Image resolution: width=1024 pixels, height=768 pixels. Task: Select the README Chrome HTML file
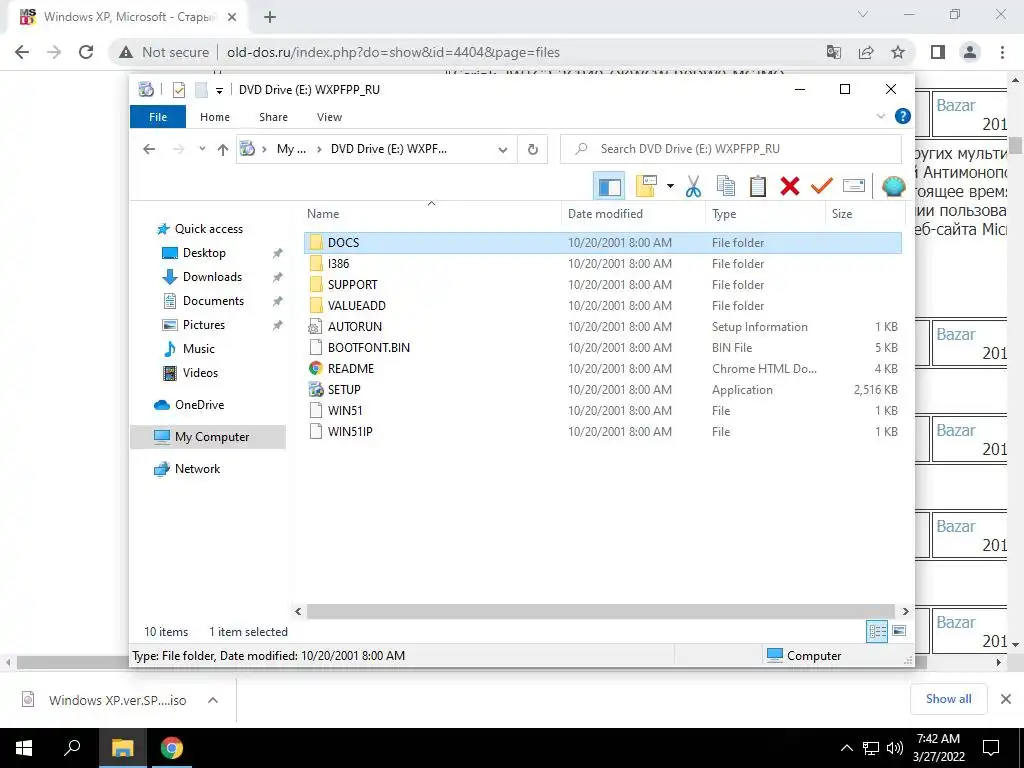(x=603, y=368)
